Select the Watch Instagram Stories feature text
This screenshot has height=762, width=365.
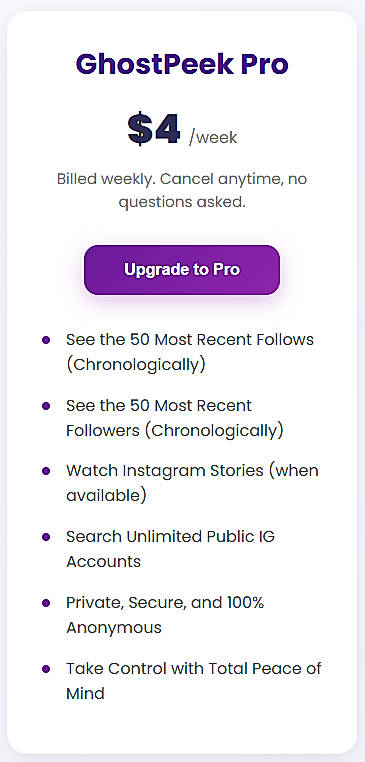click(x=192, y=483)
